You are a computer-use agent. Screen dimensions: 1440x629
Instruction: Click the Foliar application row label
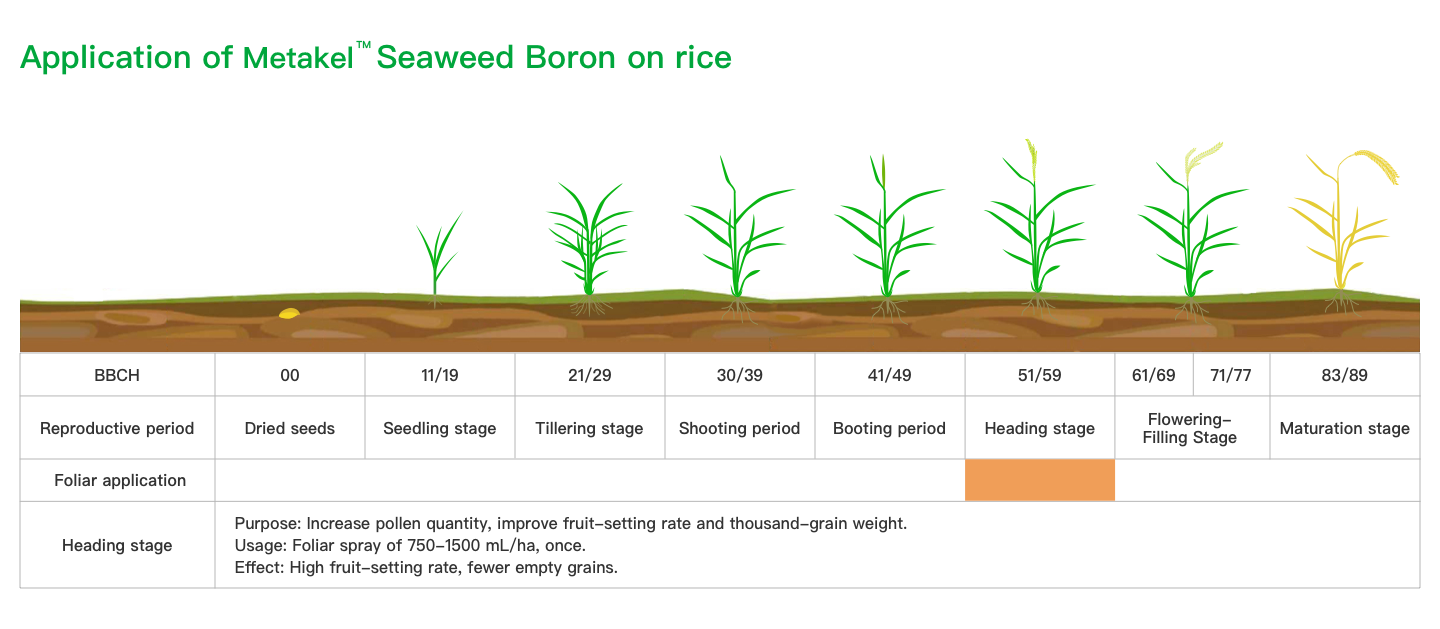(119, 480)
